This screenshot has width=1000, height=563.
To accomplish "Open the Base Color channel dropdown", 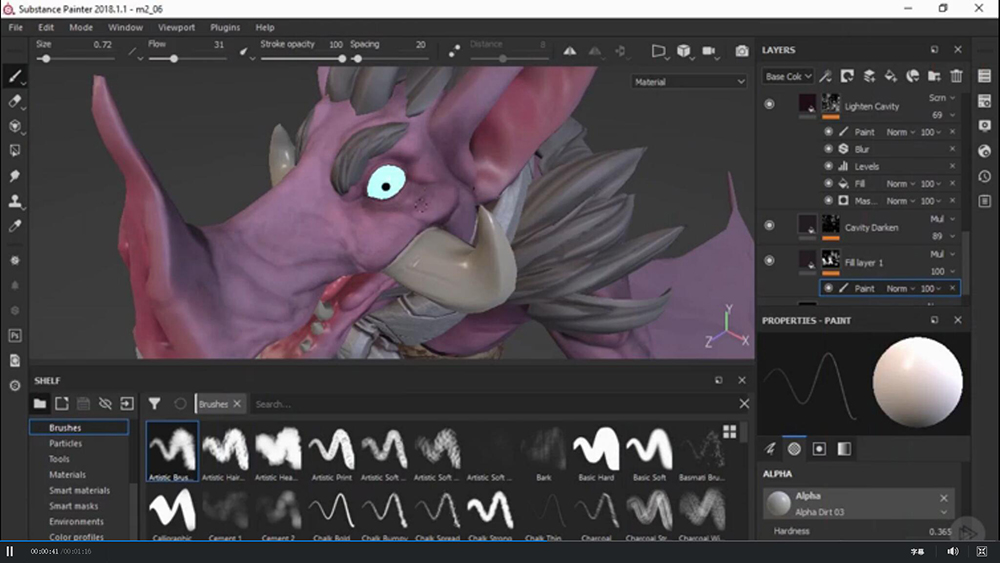I will pyautogui.click(x=788, y=77).
